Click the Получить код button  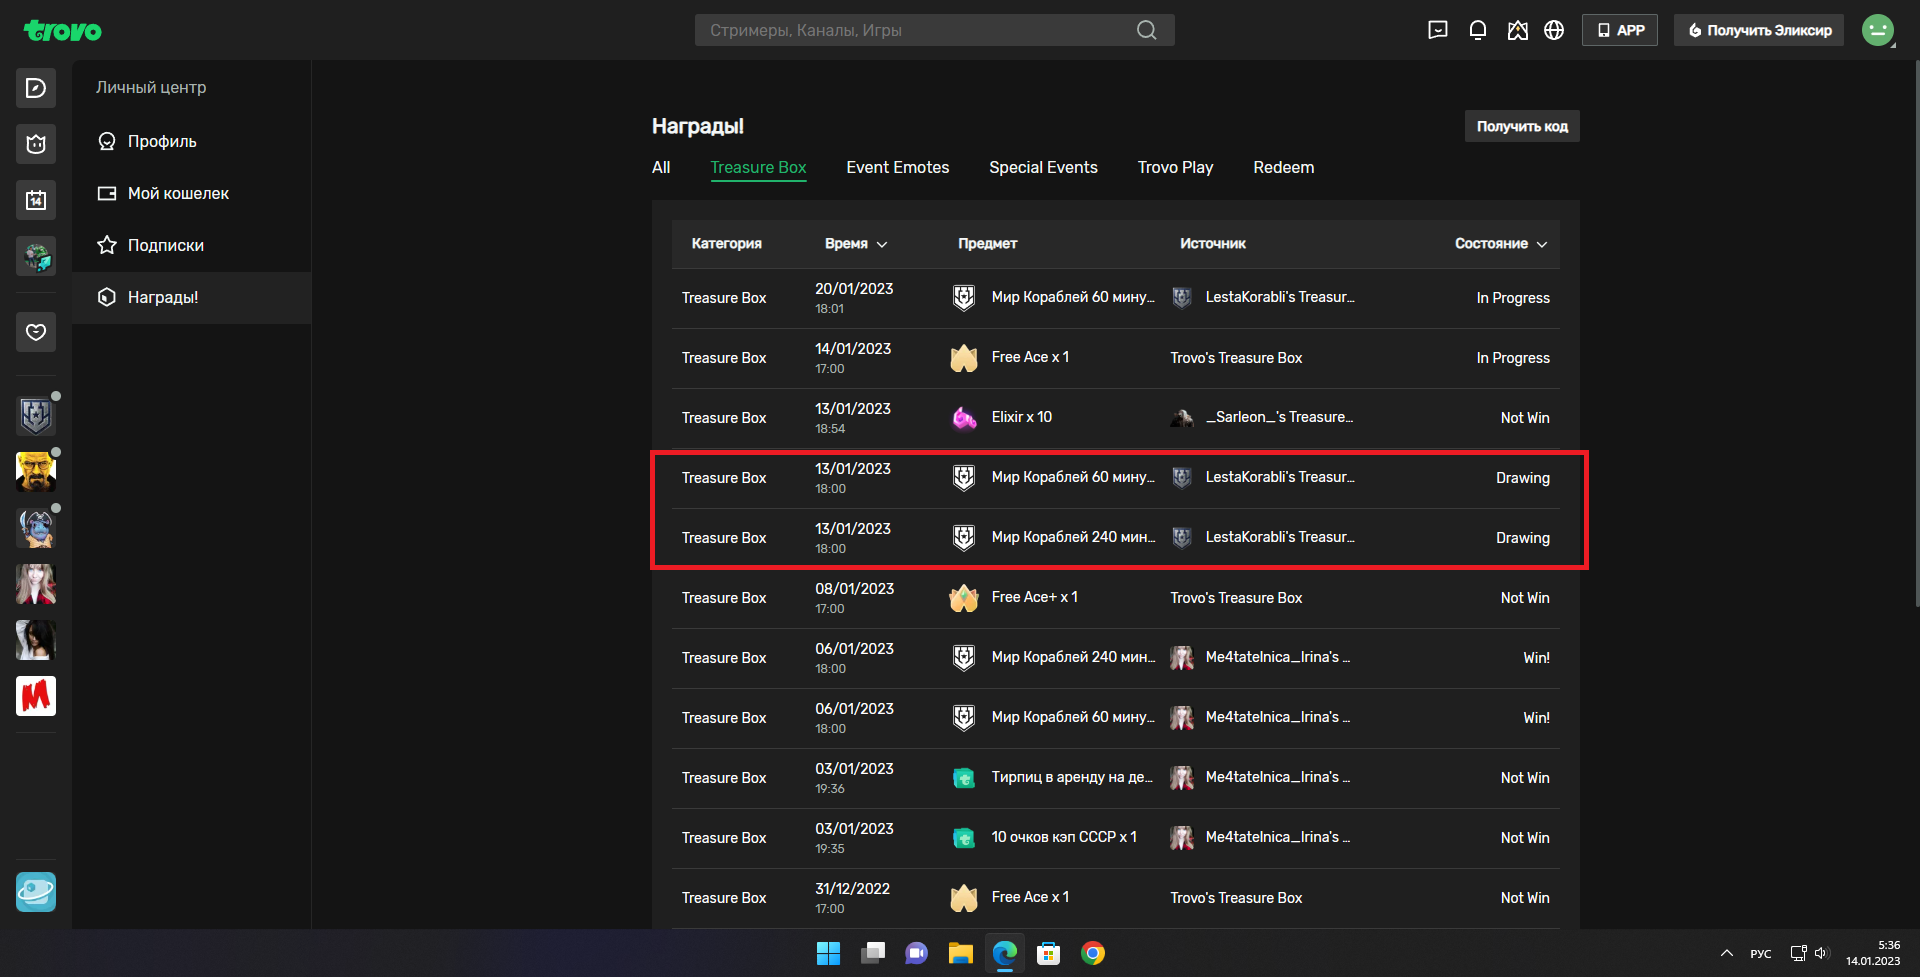[1521, 126]
